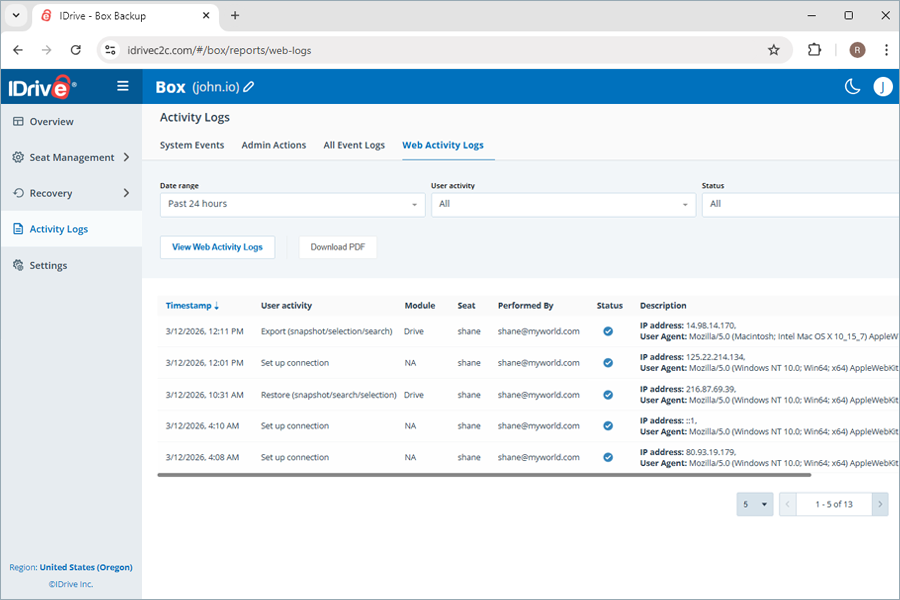Download the logs as PDF

coord(337,247)
